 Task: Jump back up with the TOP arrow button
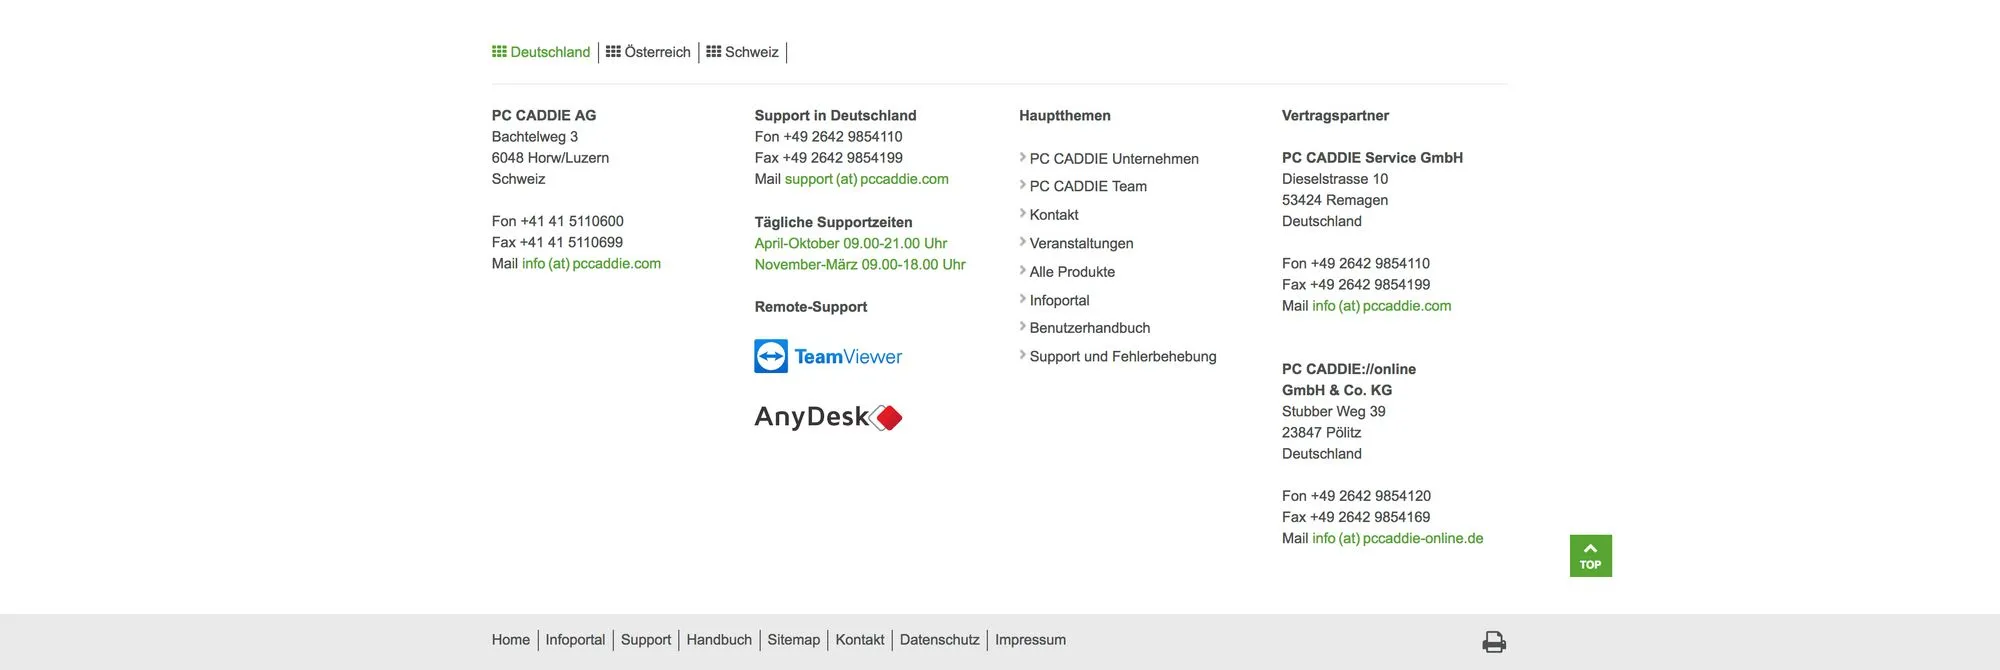click(x=1590, y=556)
